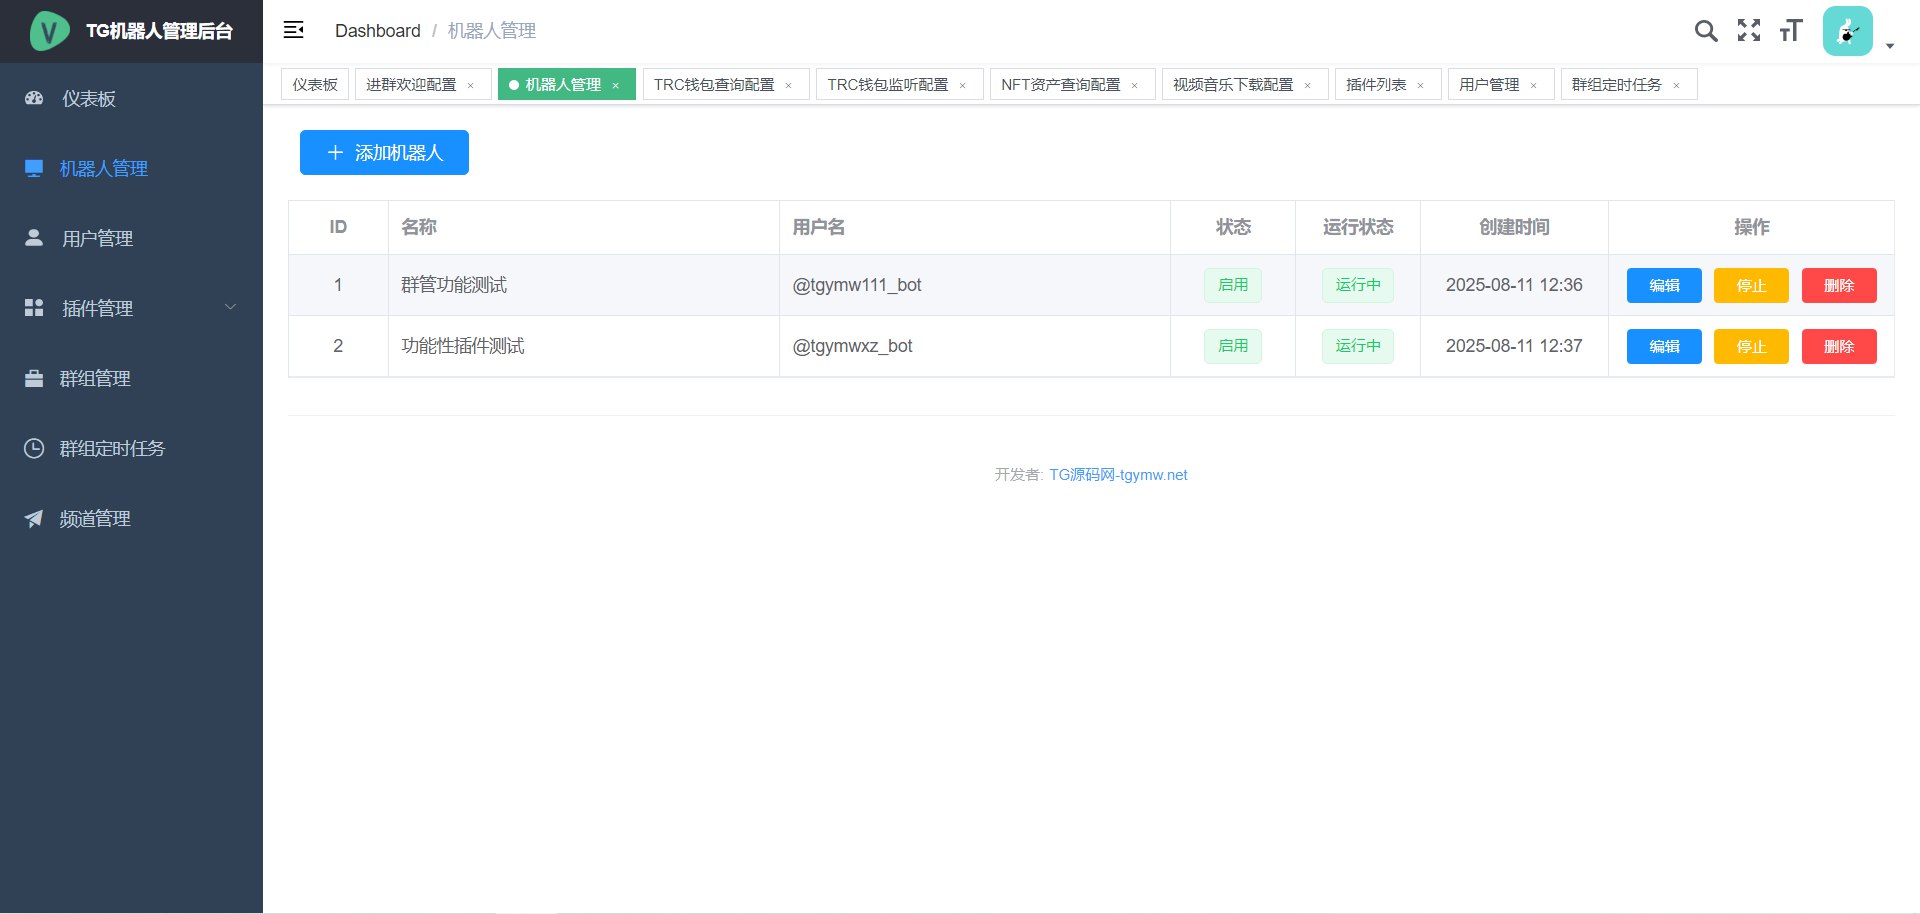This screenshot has height=914, width=1920.
Task: Open the font size adjuster icon
Action: point(1790,31)
